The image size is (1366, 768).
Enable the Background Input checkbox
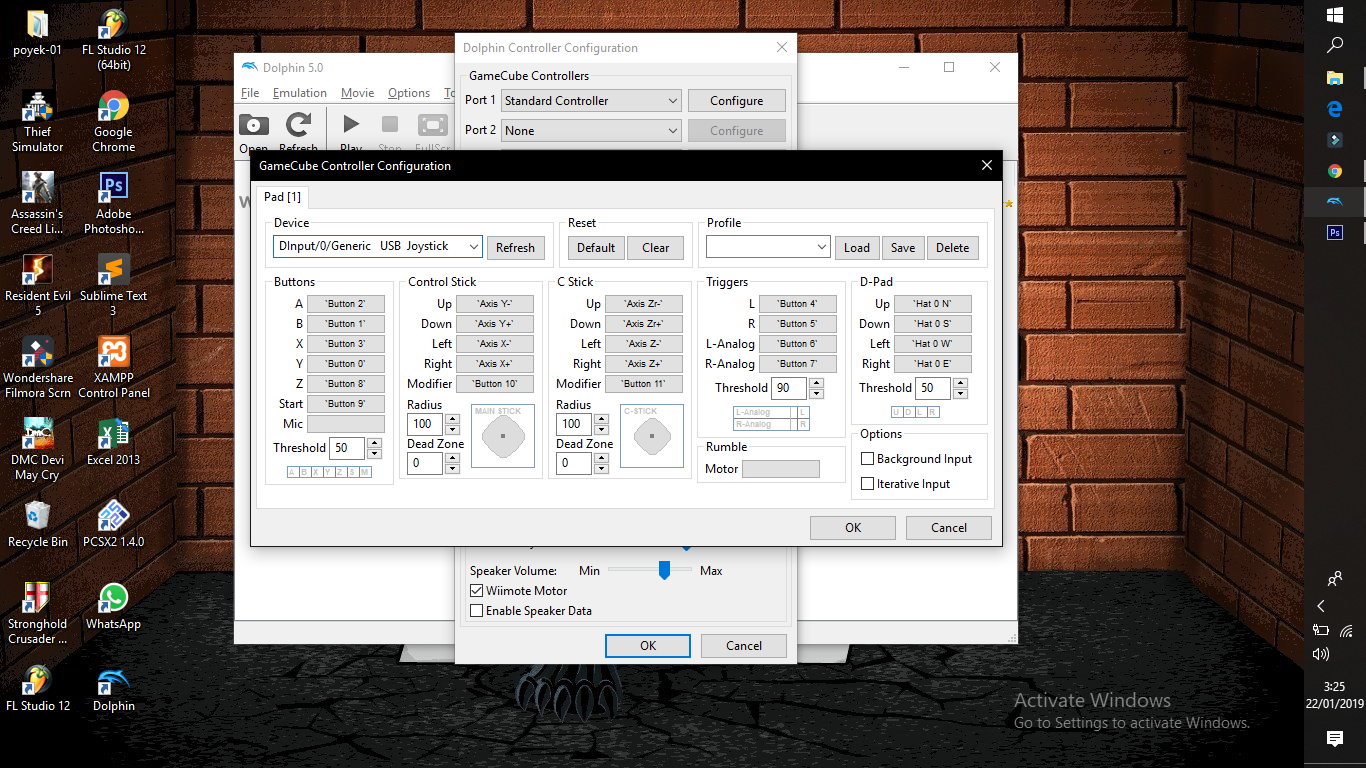(868, 459)
